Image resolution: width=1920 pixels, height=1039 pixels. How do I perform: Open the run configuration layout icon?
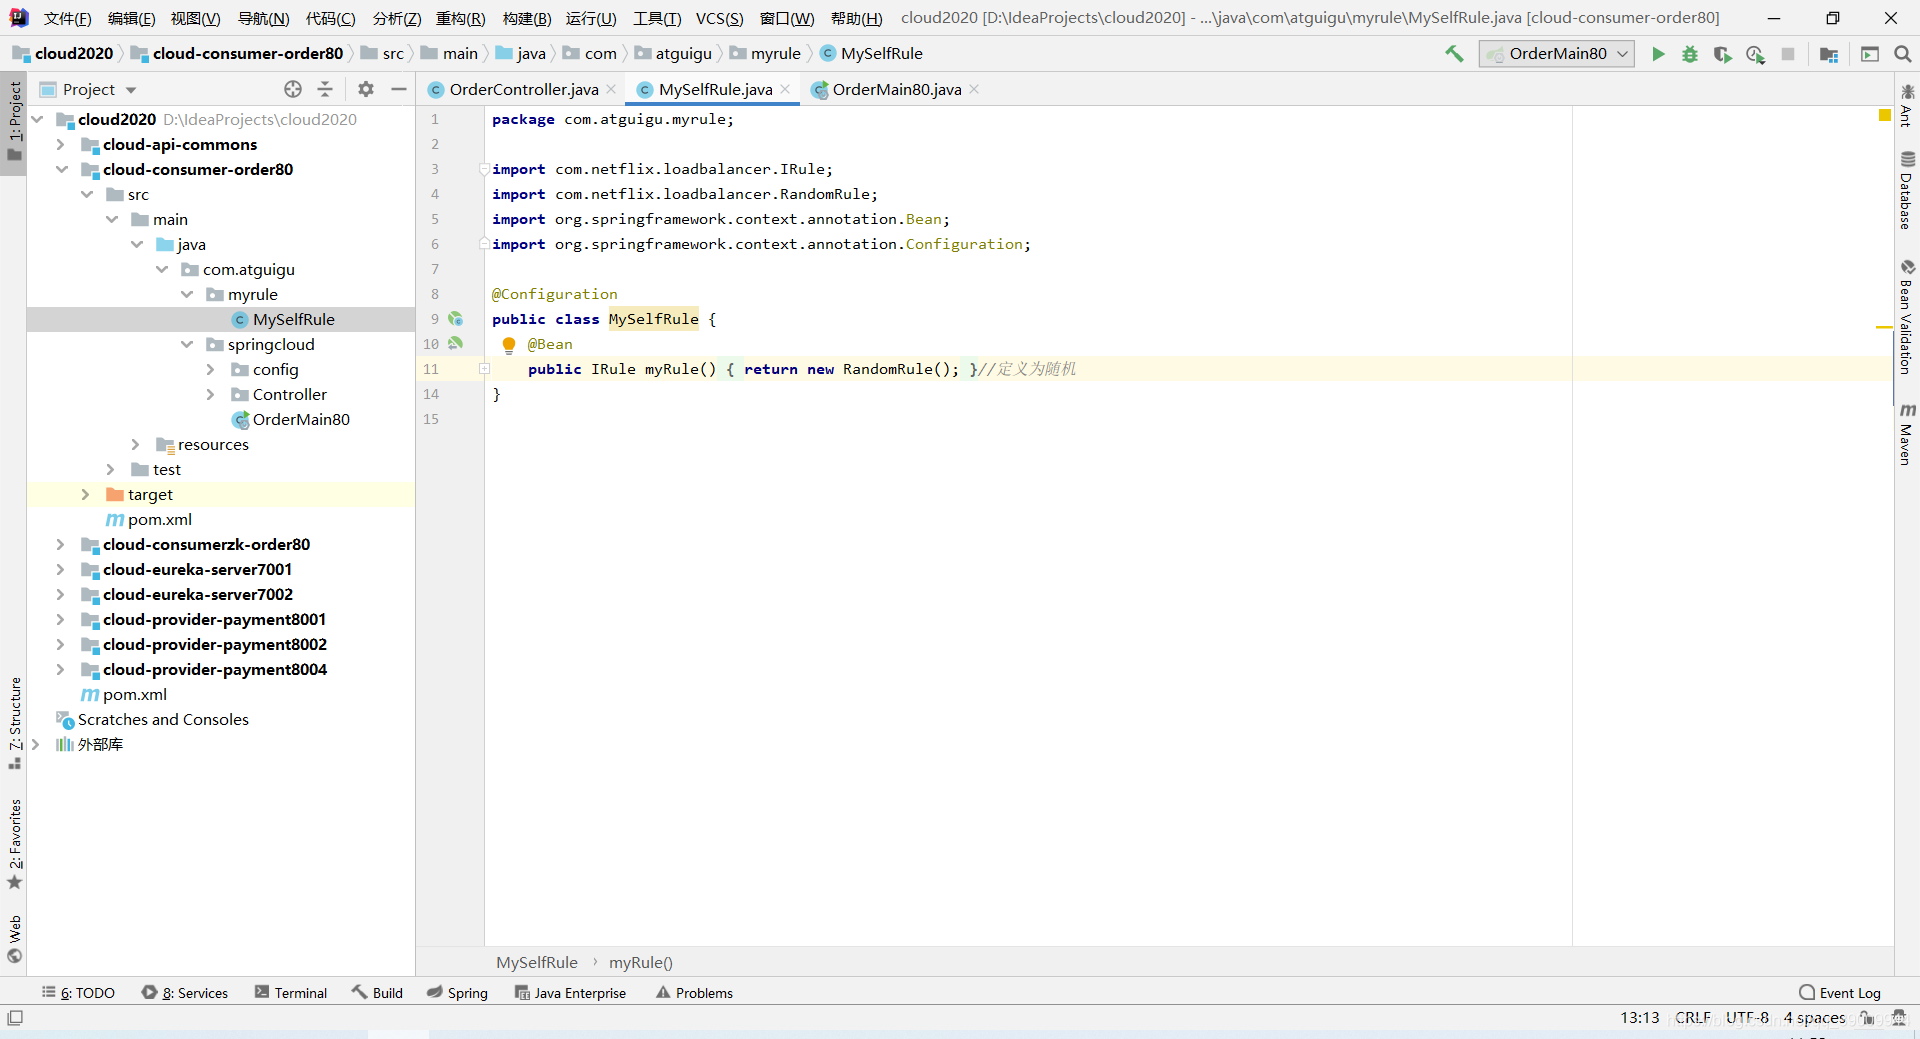pos(1870,54)
